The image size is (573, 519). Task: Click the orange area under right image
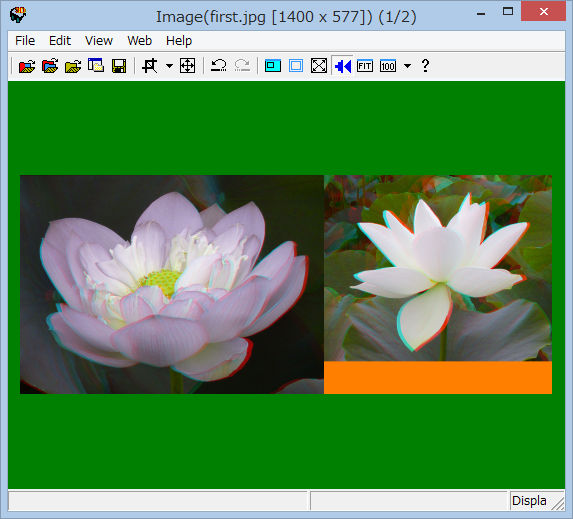[x=438, y=378]
